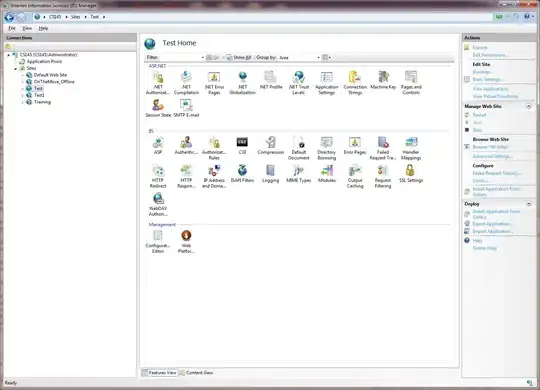Click the Stop site action link
The image size is (540, 390).
(x=477, y=130)
